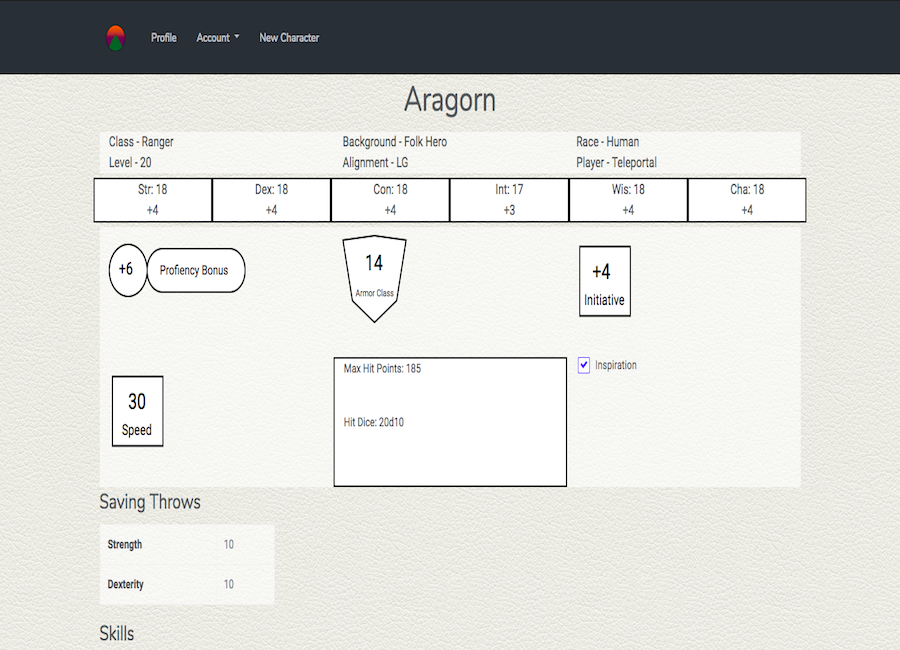The width and height of the screenshot is (900, 650).
Task: Click the Class - Ranger text
Action: 141,142
